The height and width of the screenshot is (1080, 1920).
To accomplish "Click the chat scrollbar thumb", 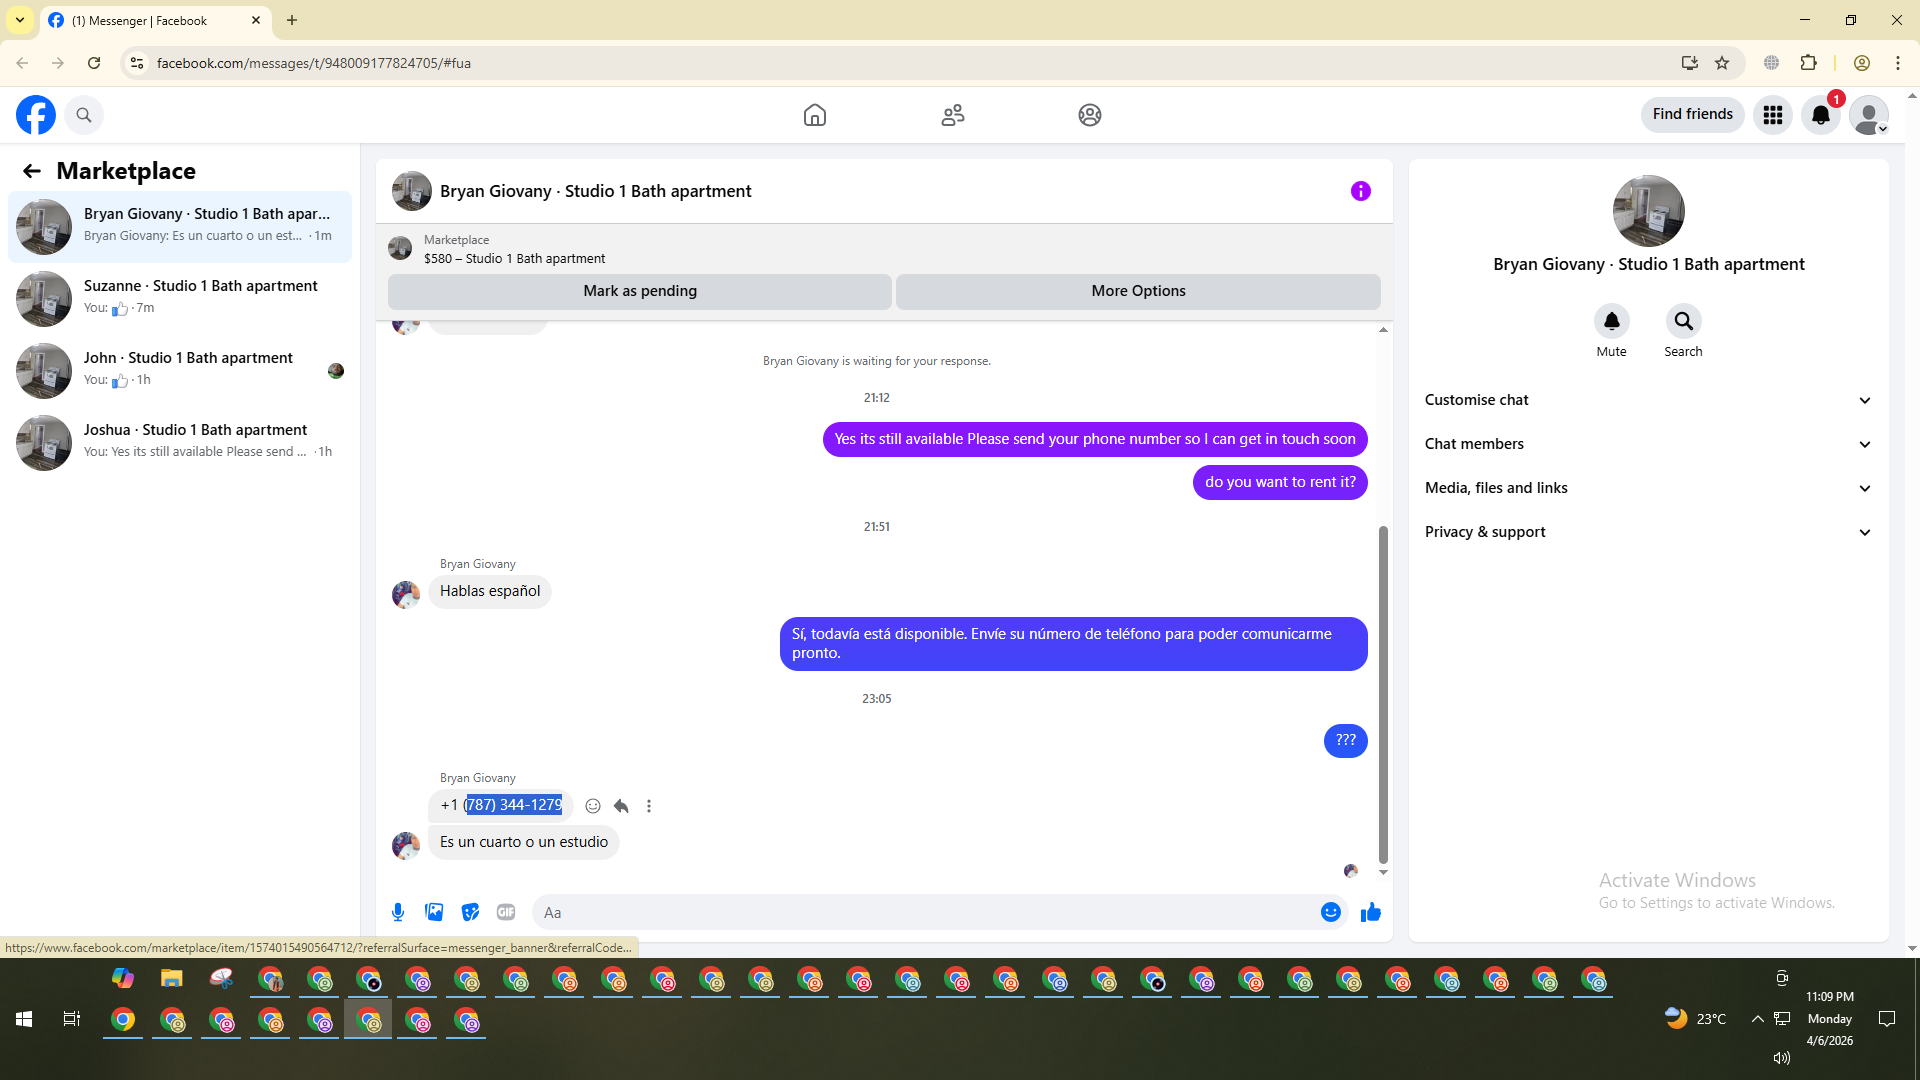I will (1384, 694).
